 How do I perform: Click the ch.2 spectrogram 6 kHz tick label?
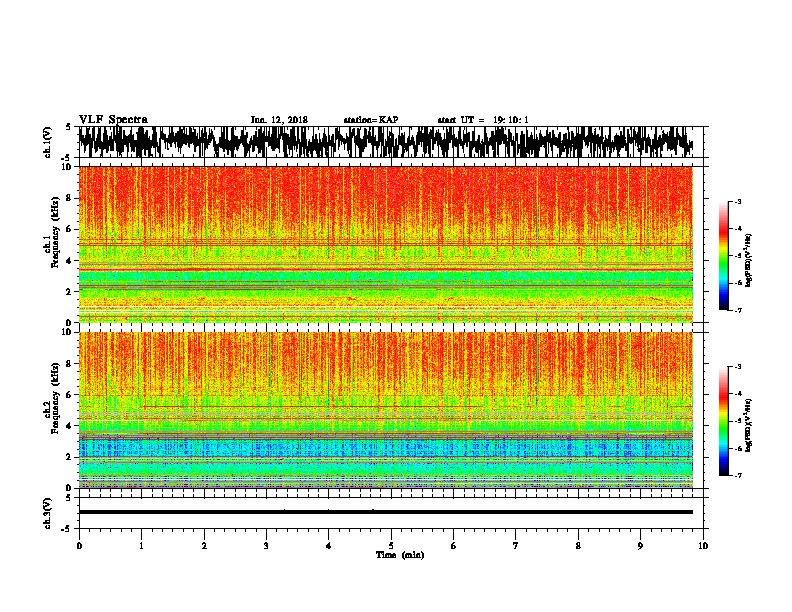[70, 395]
